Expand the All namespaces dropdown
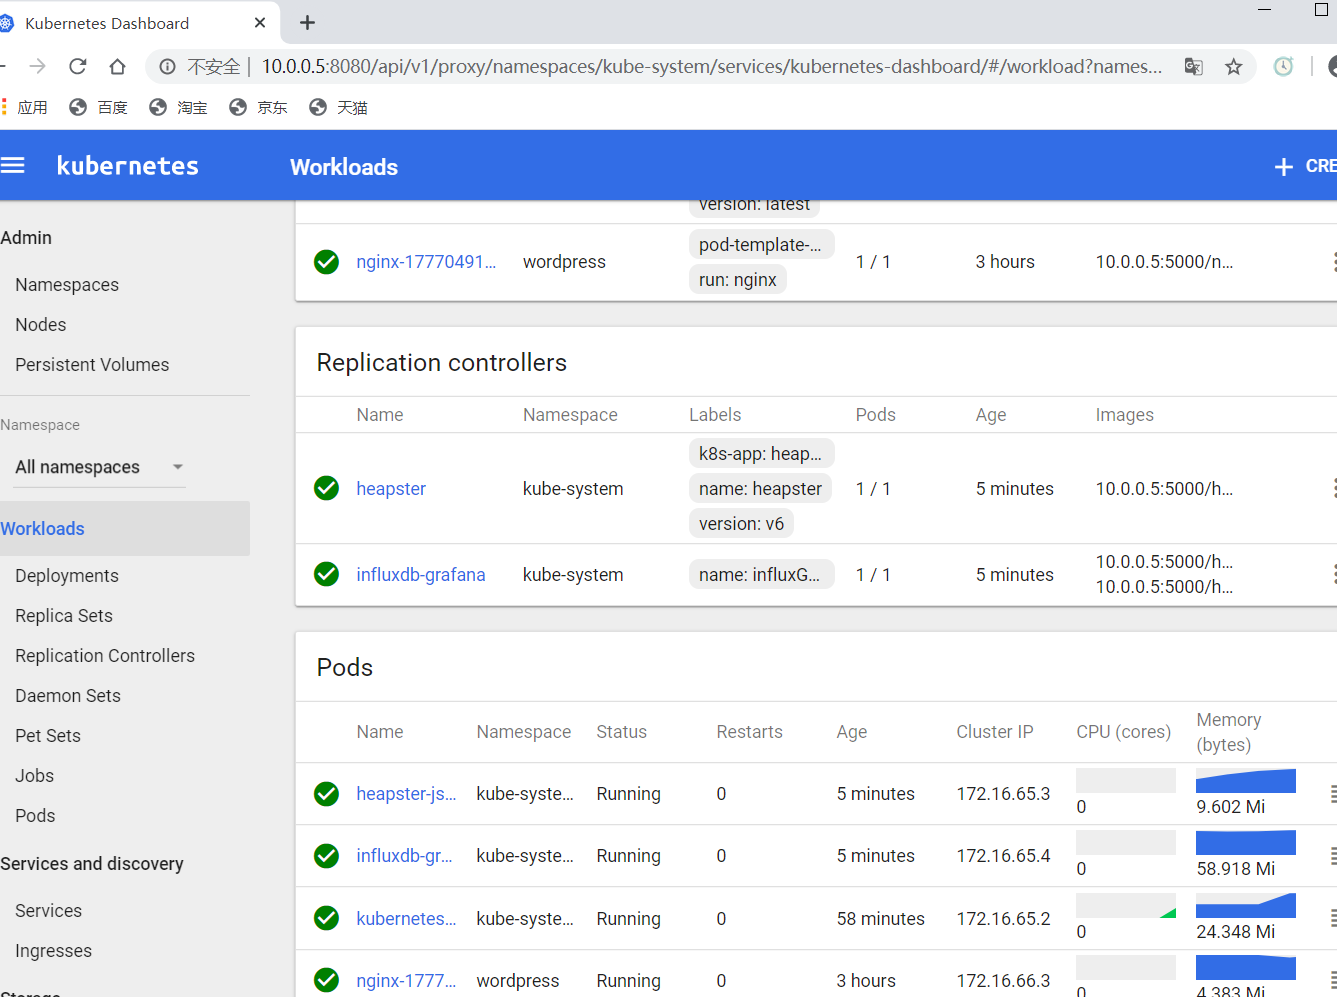 point(99,467)
